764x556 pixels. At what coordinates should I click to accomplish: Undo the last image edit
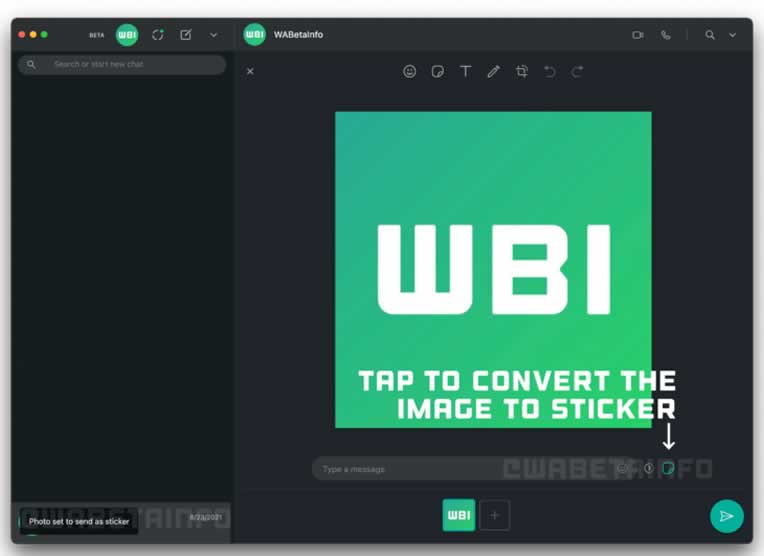click(x=550, y=72)
